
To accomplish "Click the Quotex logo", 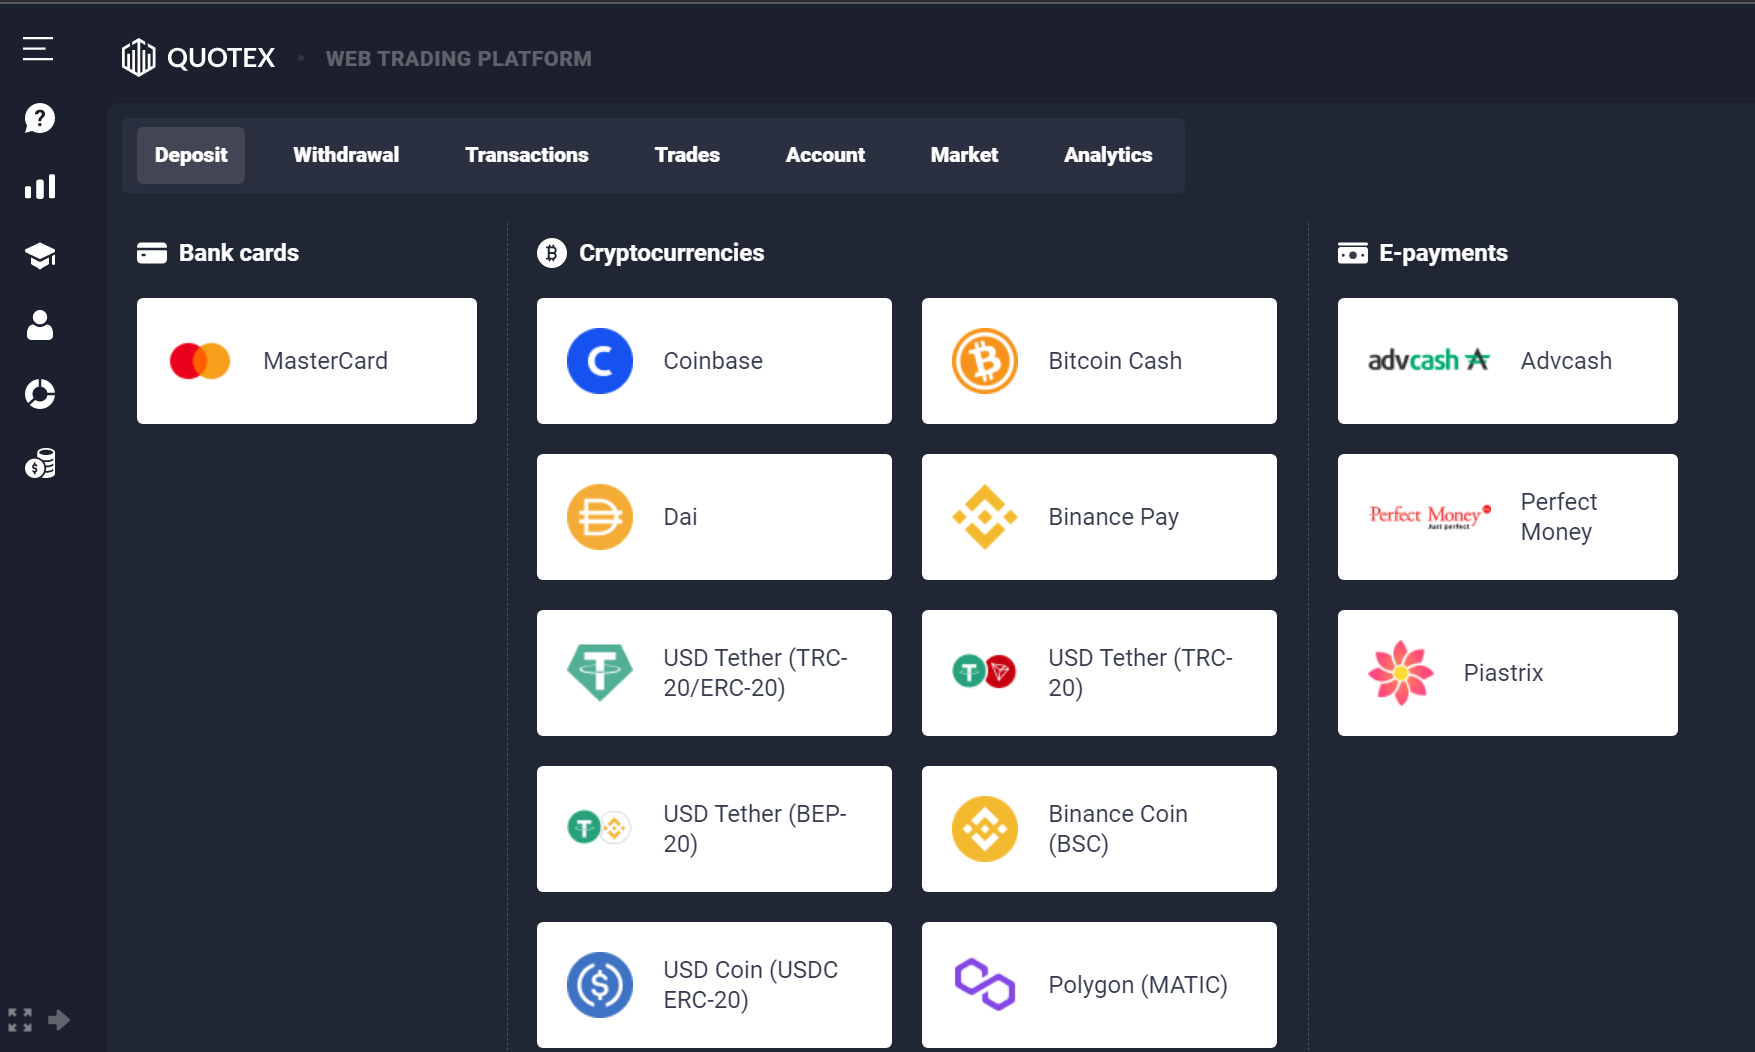I will coord(198,58).
